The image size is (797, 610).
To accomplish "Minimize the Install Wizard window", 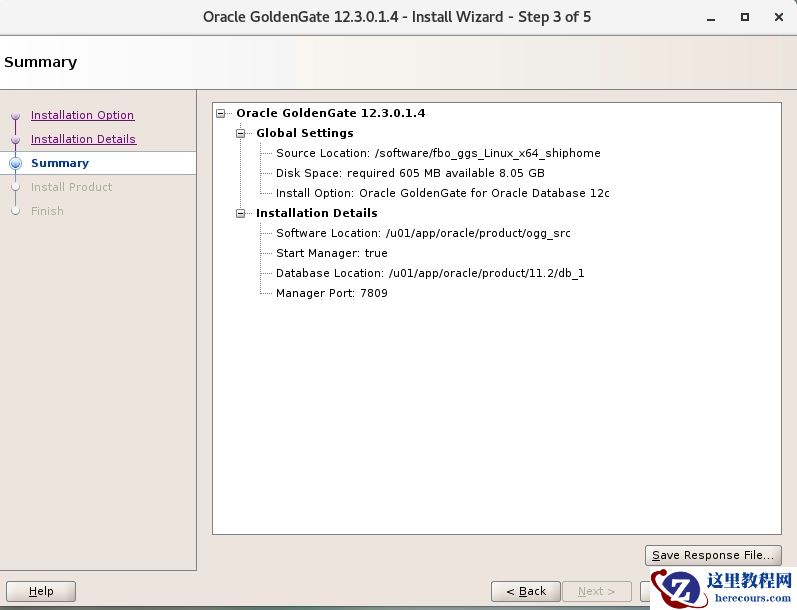I will pyautogui.click(x=711, y=18).
